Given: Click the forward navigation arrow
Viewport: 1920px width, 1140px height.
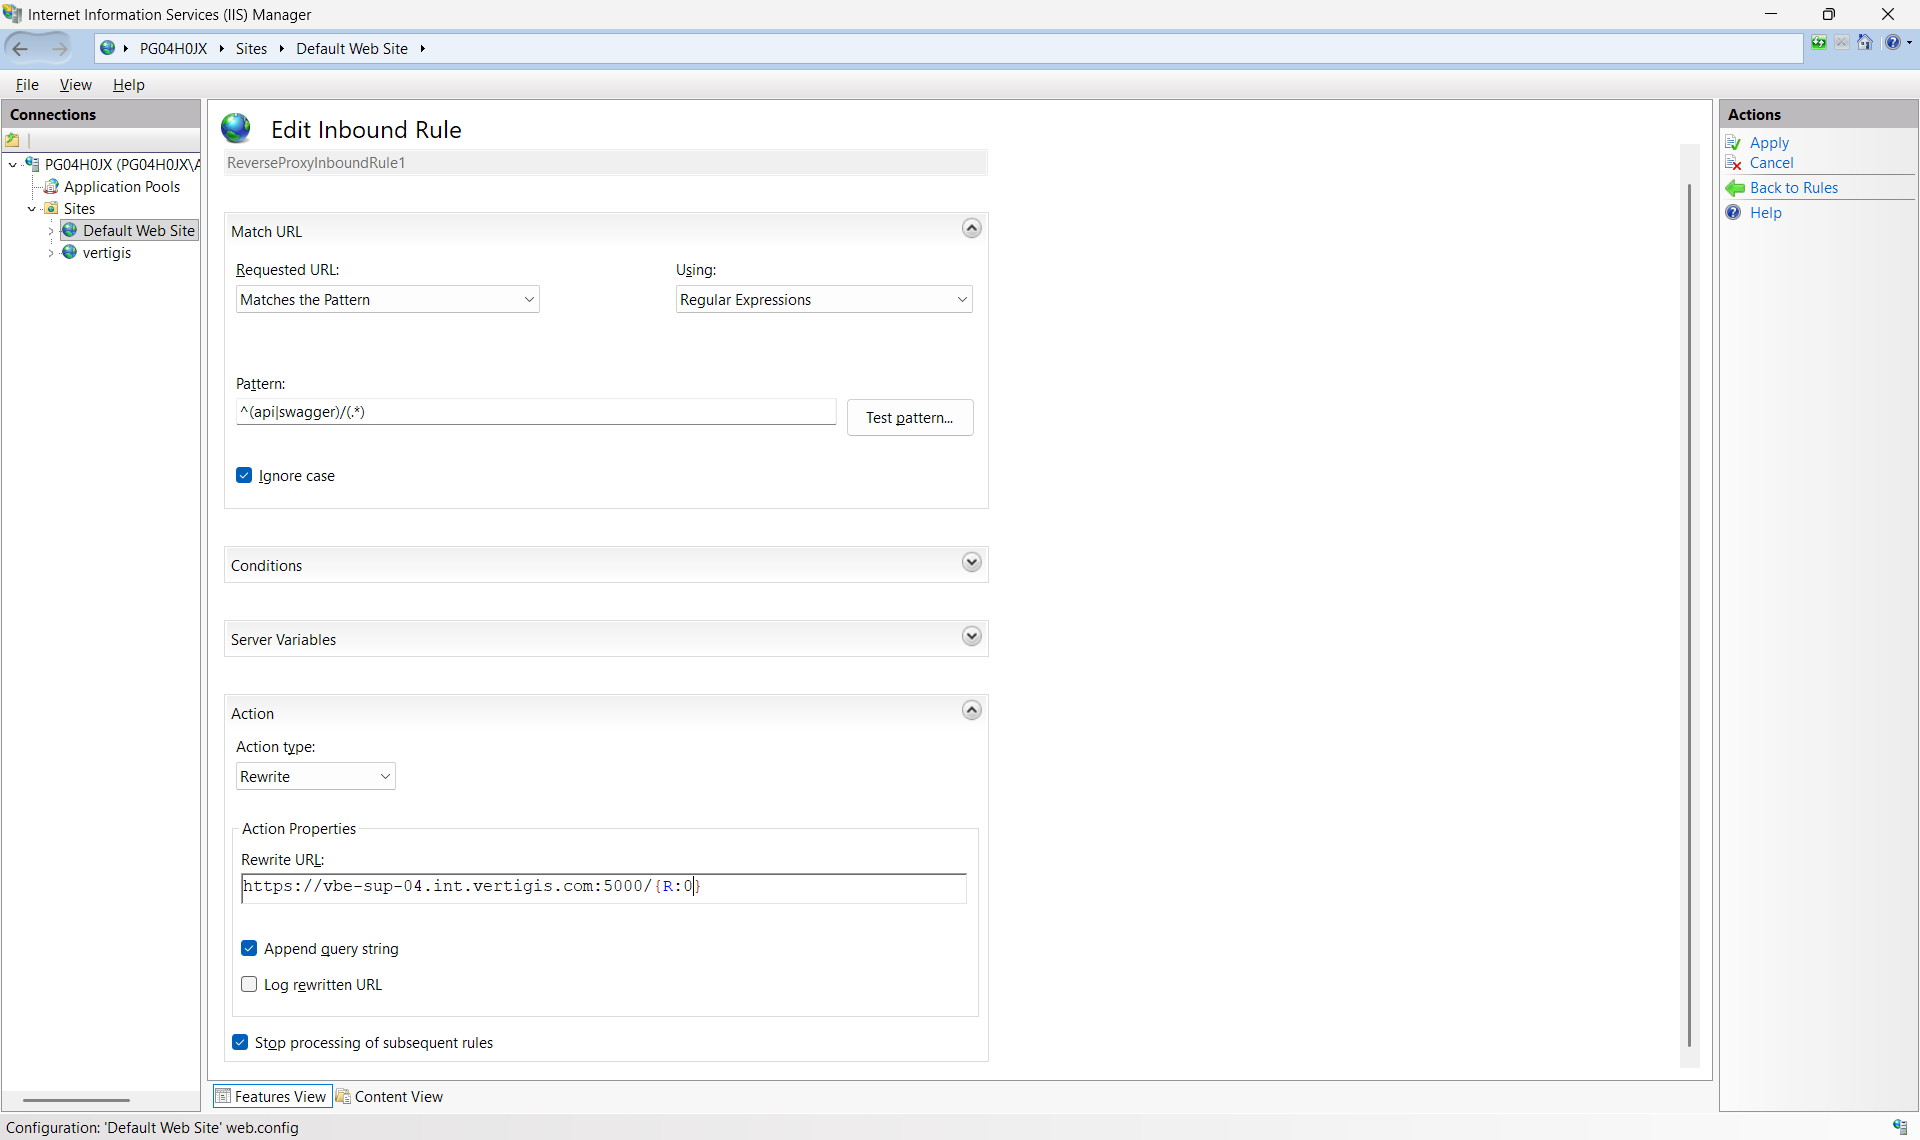Looking at the screenshot, I should click(59, 48).
